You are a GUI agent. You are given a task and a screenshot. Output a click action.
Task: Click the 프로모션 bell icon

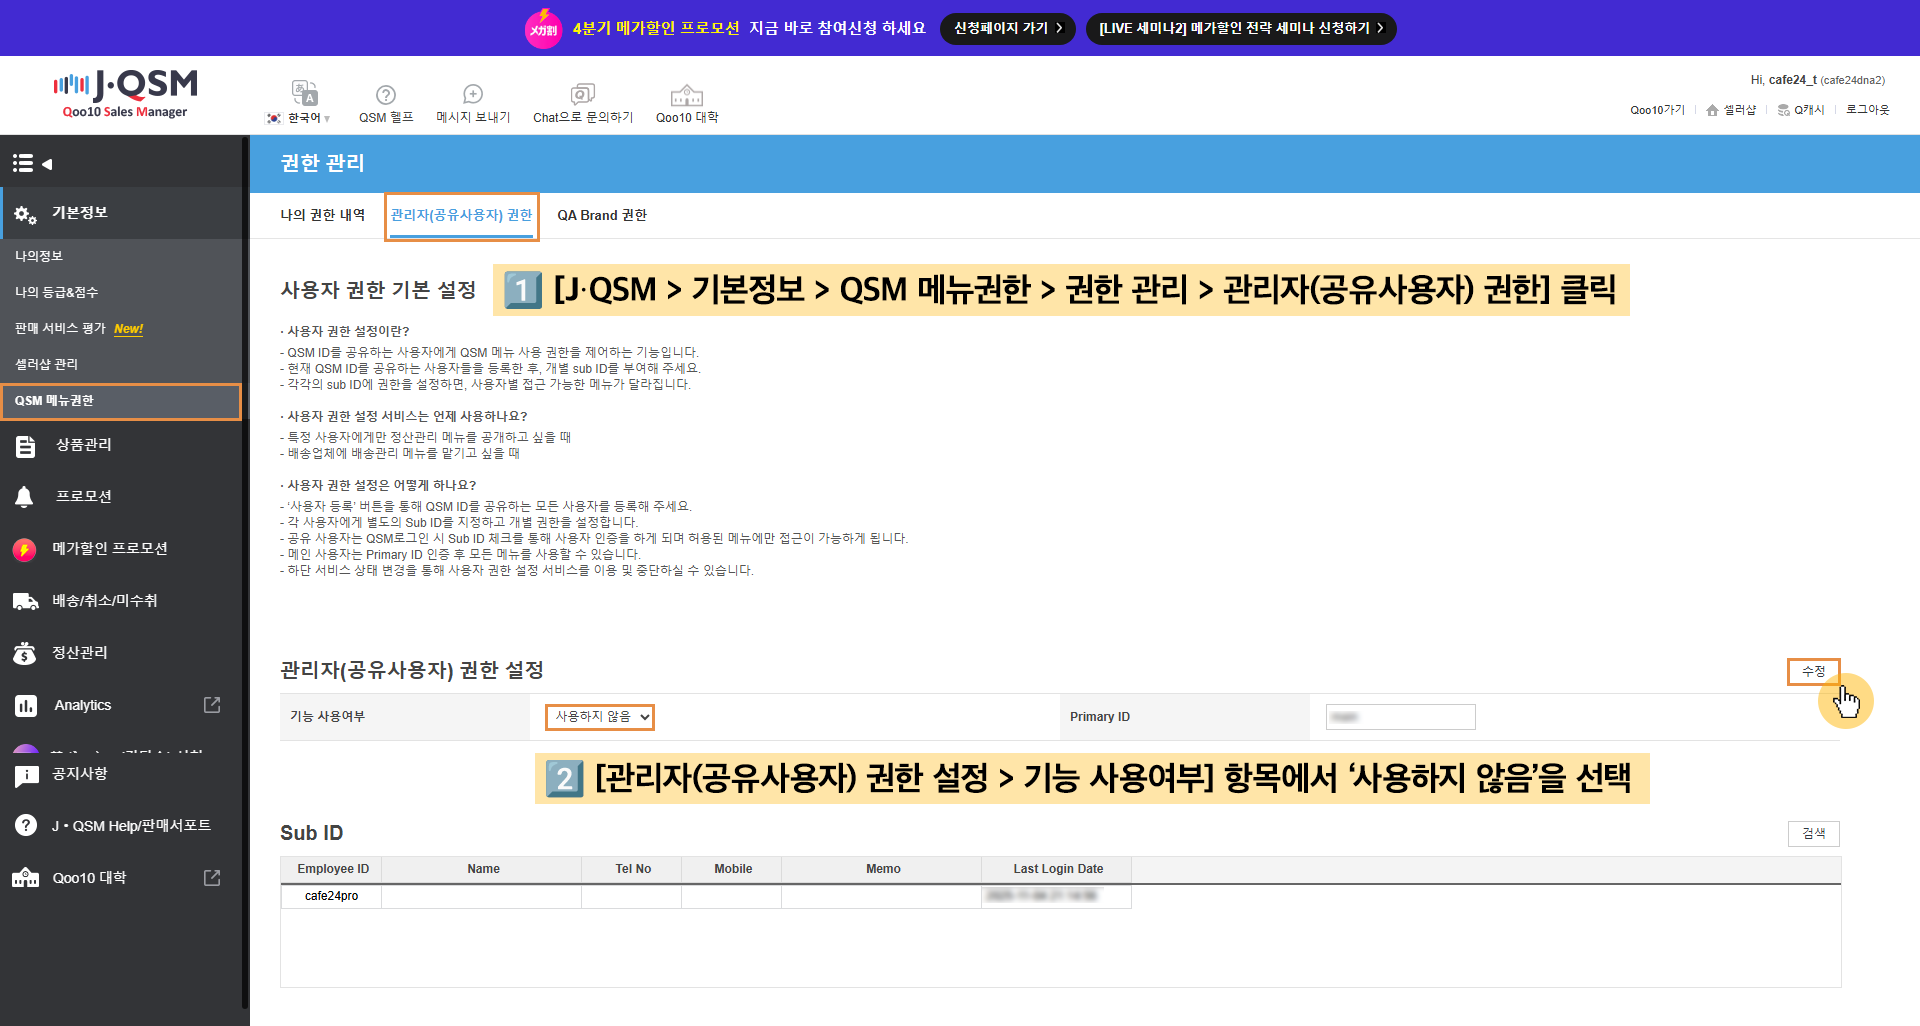click(25, 497)
